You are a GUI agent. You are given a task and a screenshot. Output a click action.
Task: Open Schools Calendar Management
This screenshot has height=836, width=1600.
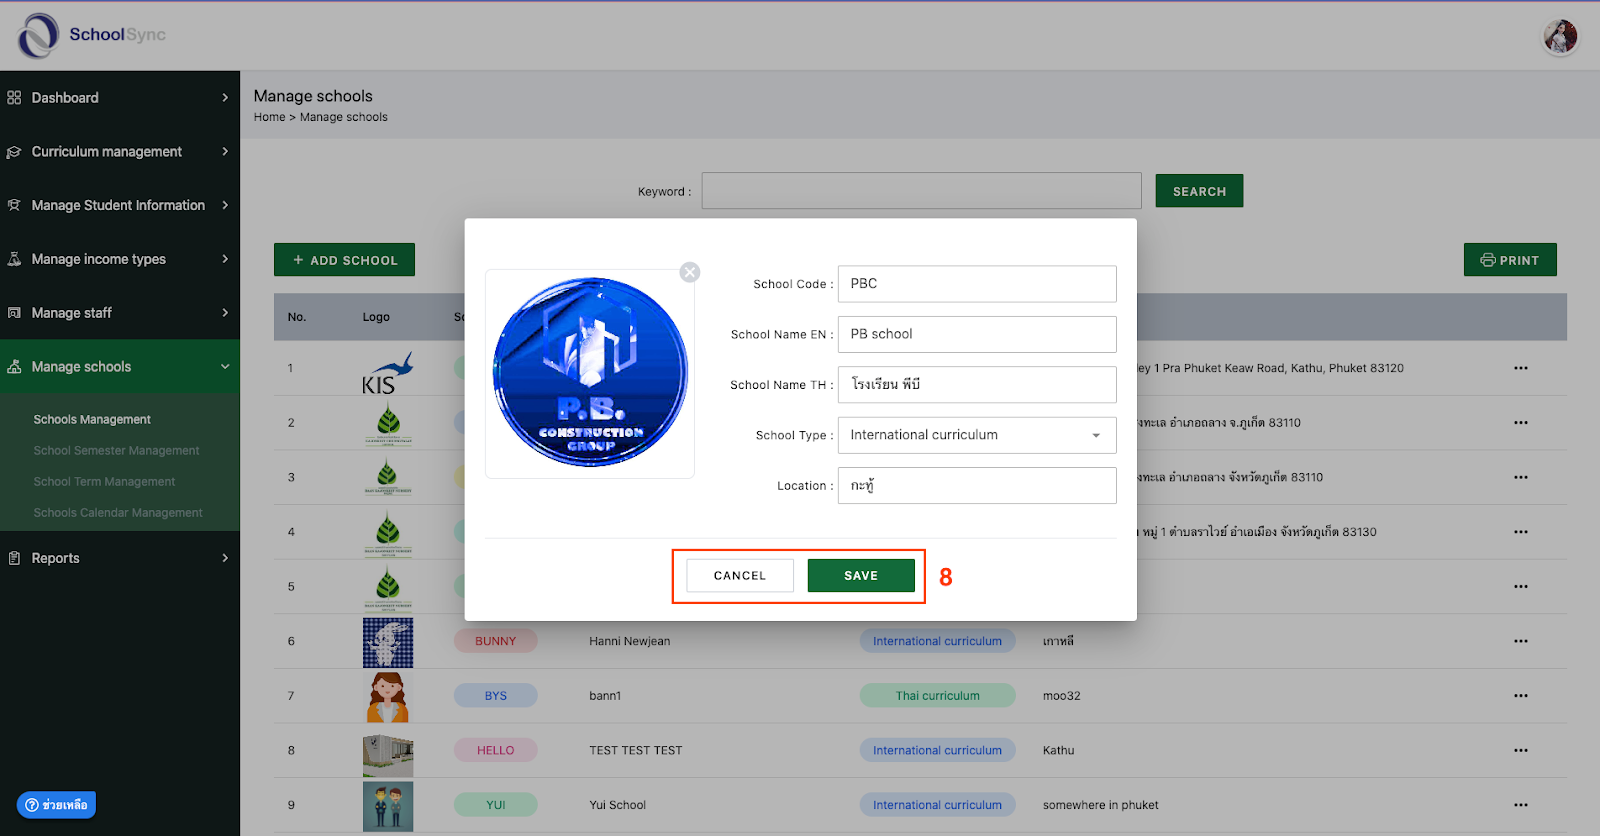click(x=118, y=513)
